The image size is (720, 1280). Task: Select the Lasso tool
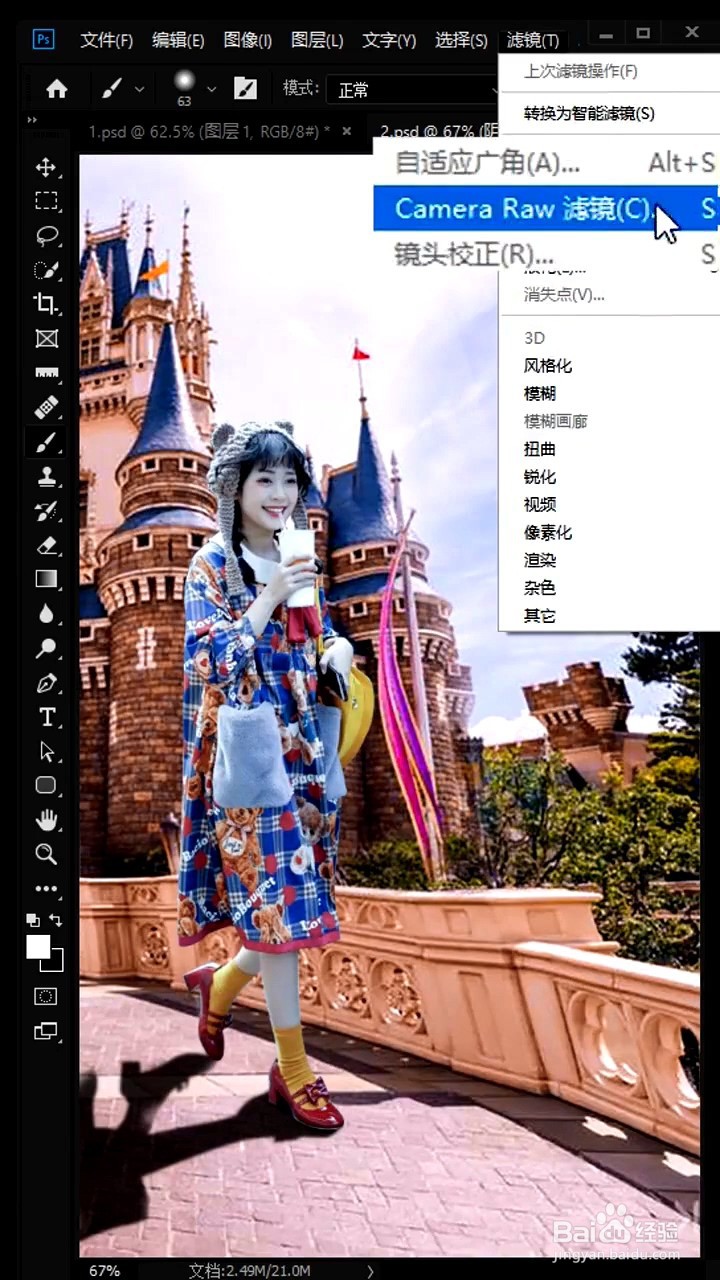point(46,236)
